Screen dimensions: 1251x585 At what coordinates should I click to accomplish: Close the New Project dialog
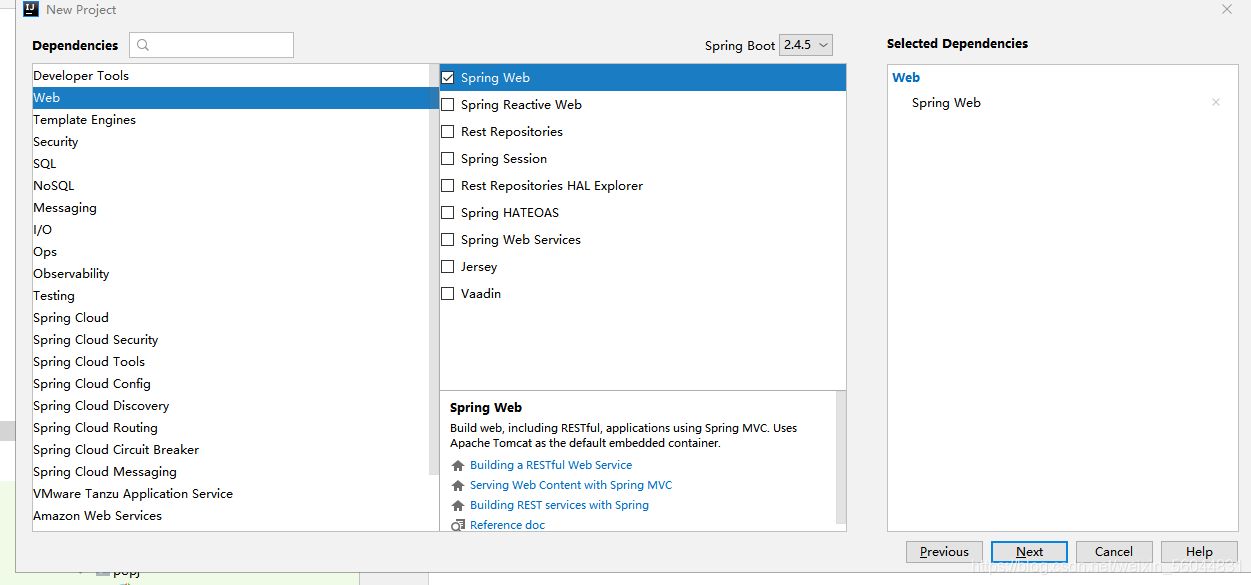1227,10
